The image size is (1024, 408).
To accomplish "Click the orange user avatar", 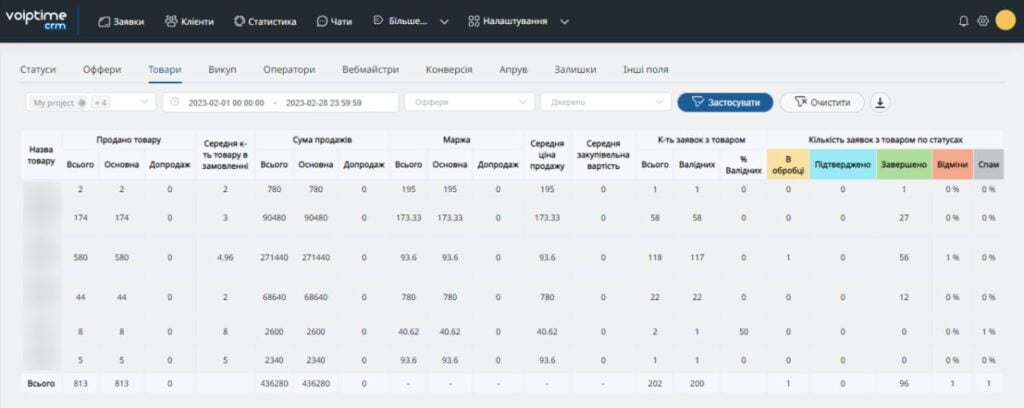I will (x=1006, y=21).
